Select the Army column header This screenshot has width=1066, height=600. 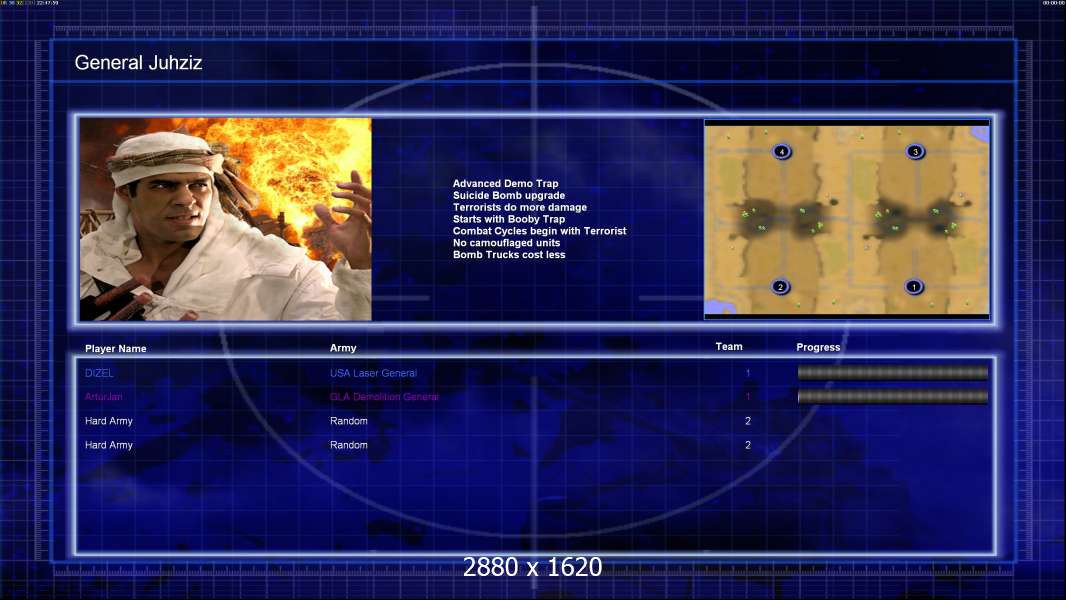point(343,348)
